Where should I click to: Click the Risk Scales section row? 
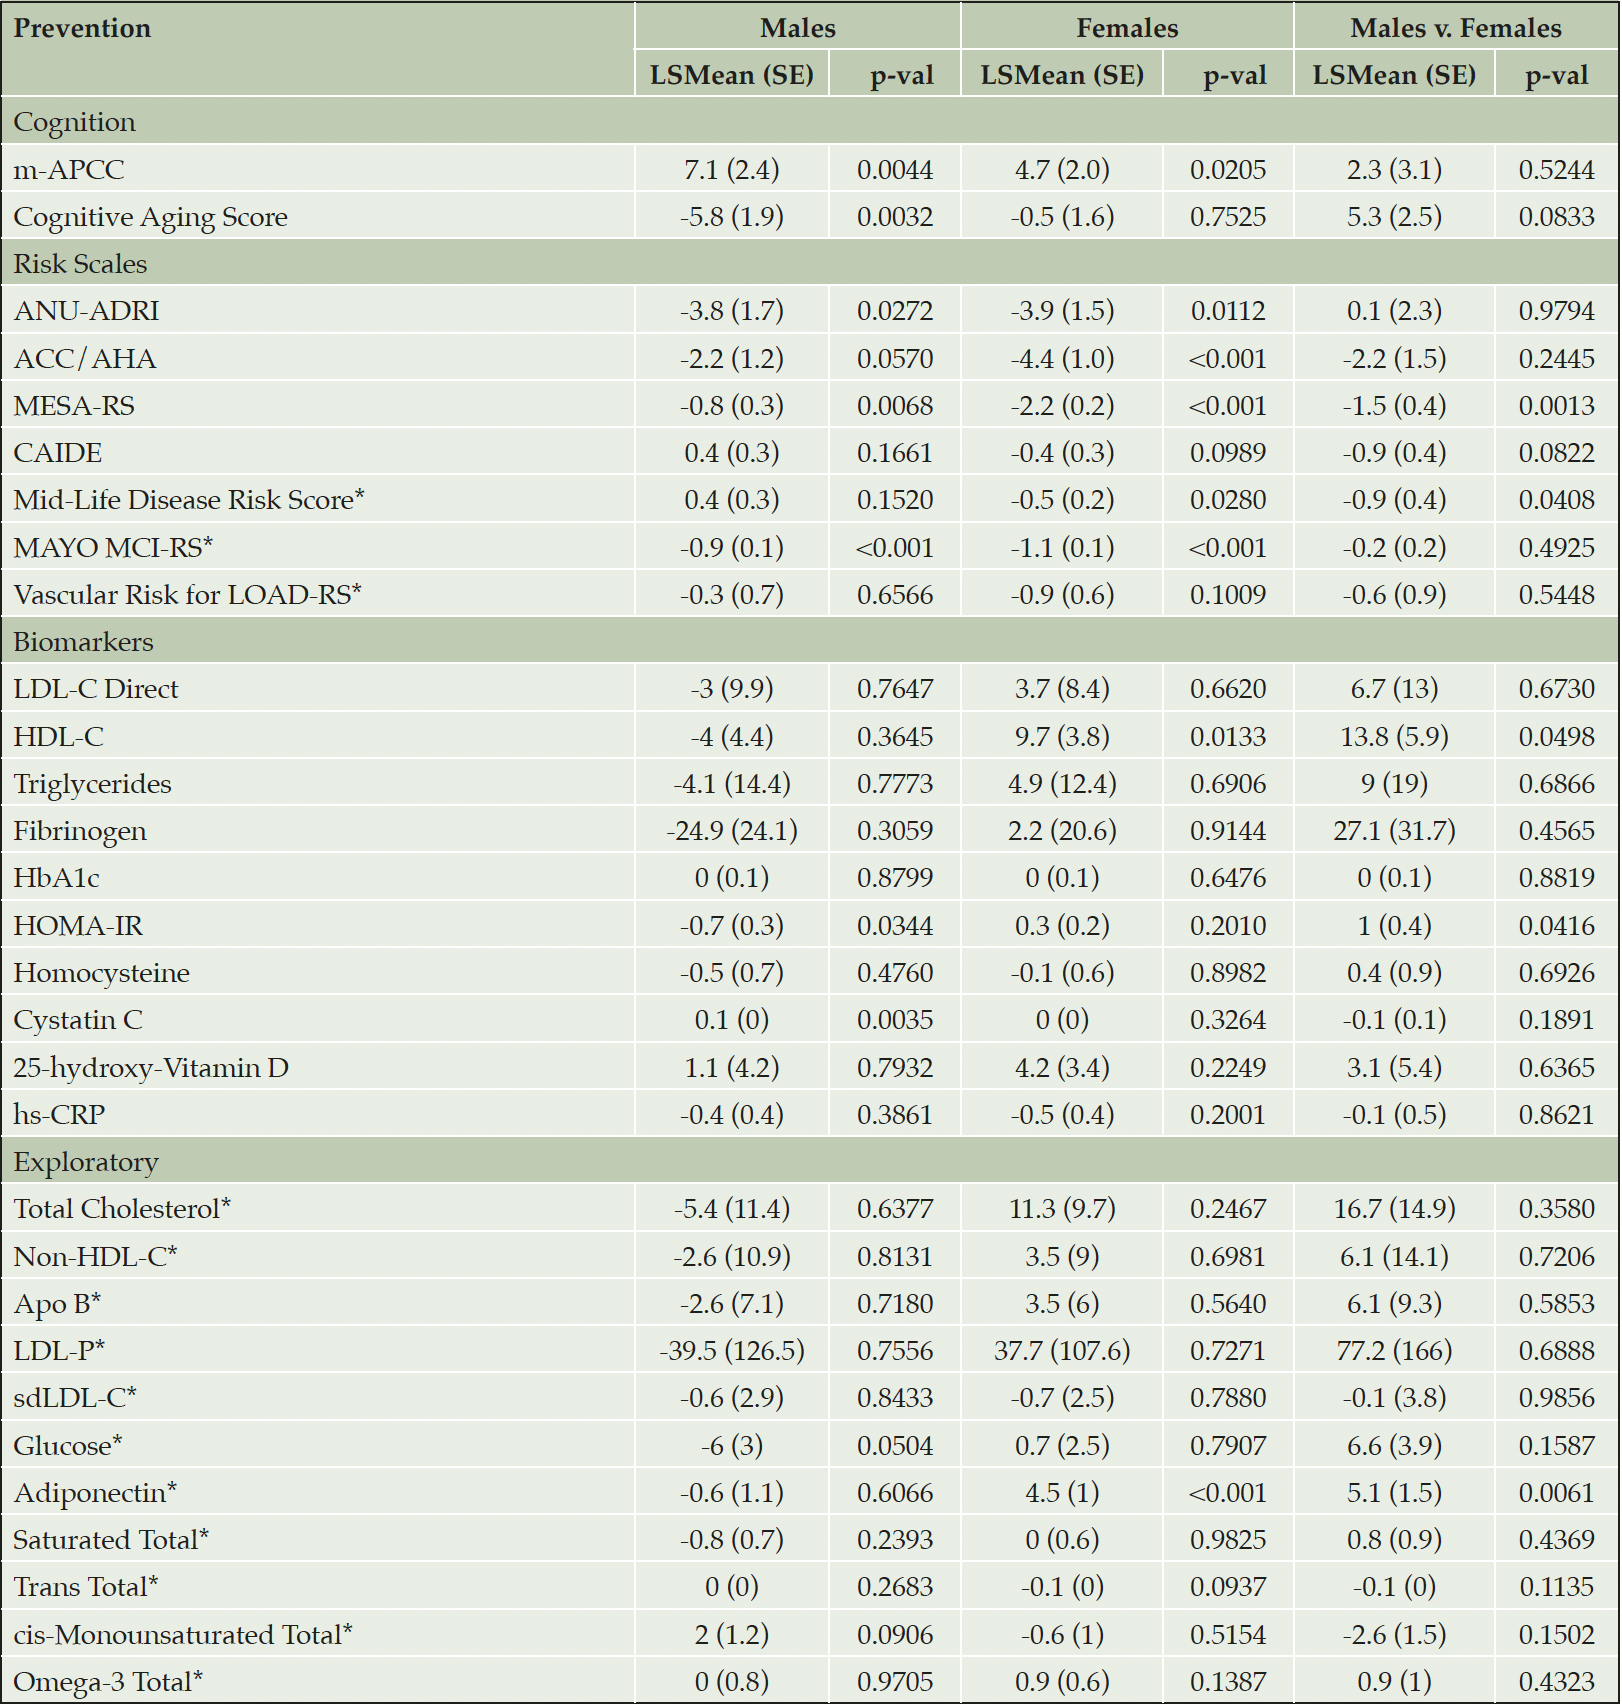[810, 263]
